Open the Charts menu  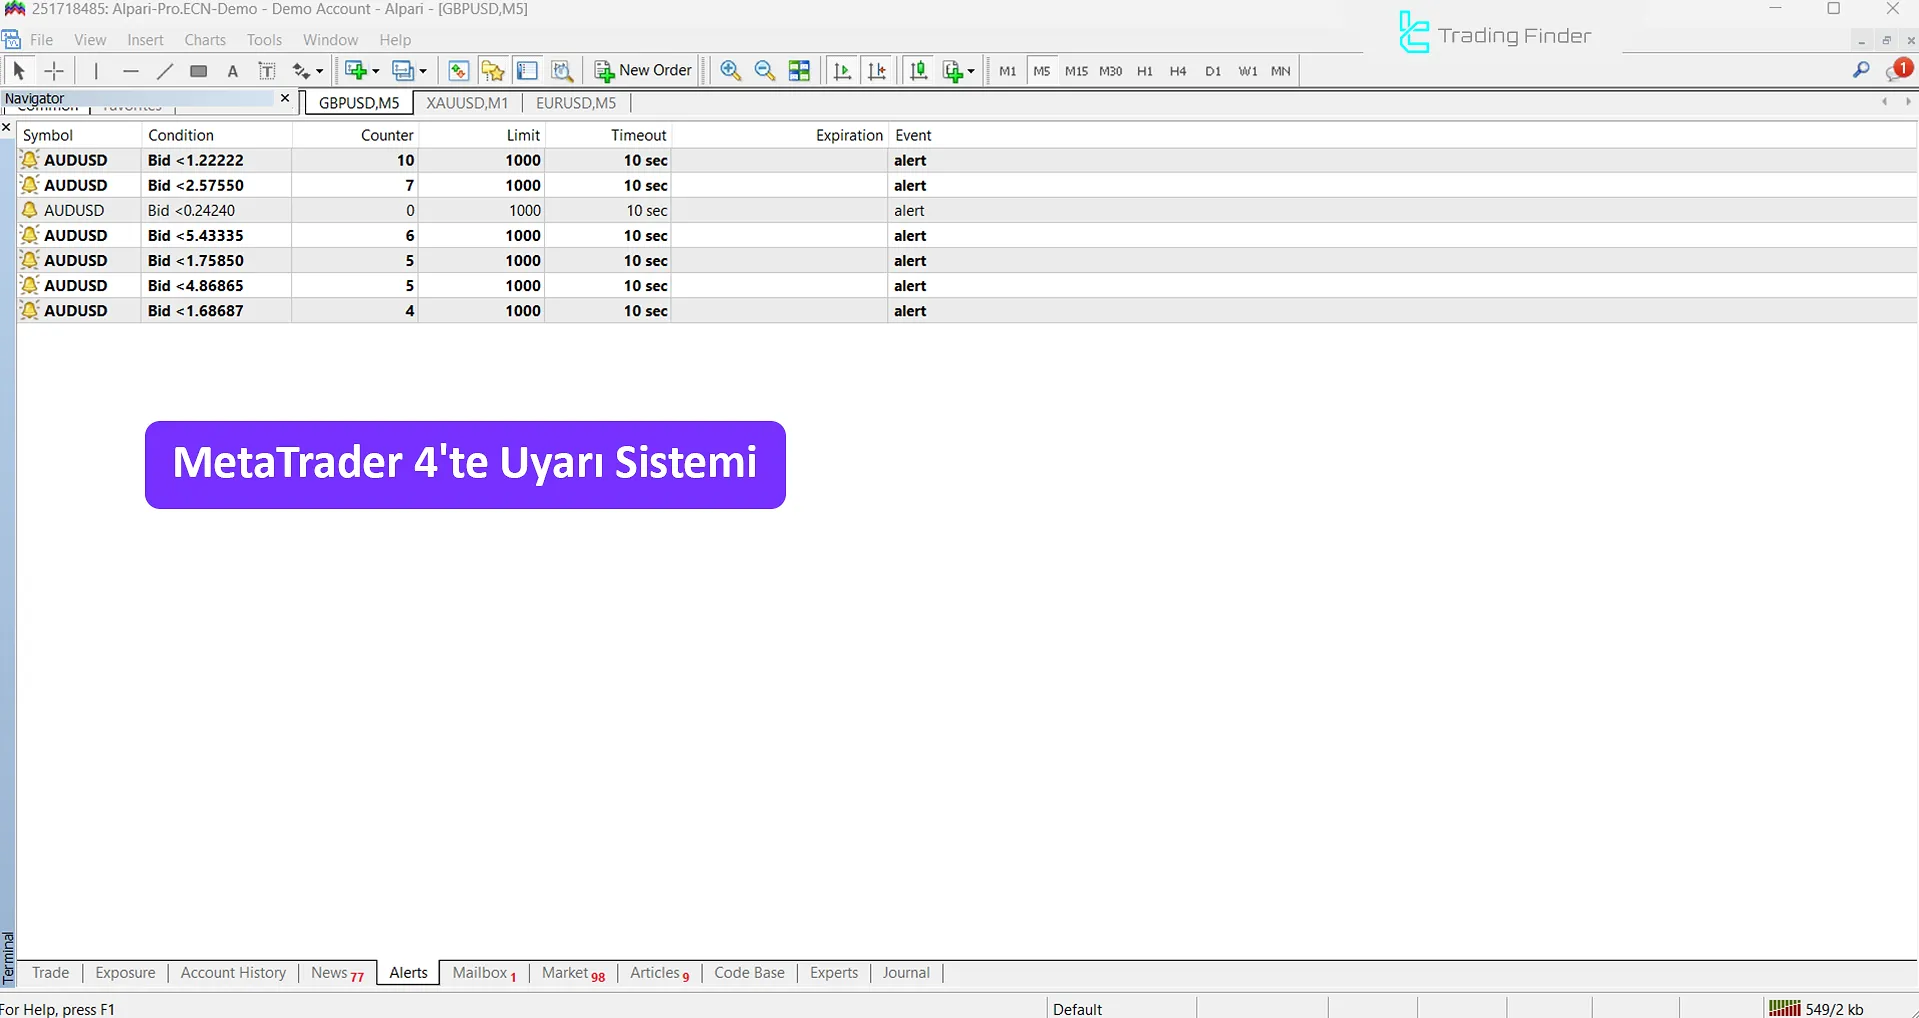[205, 40]
